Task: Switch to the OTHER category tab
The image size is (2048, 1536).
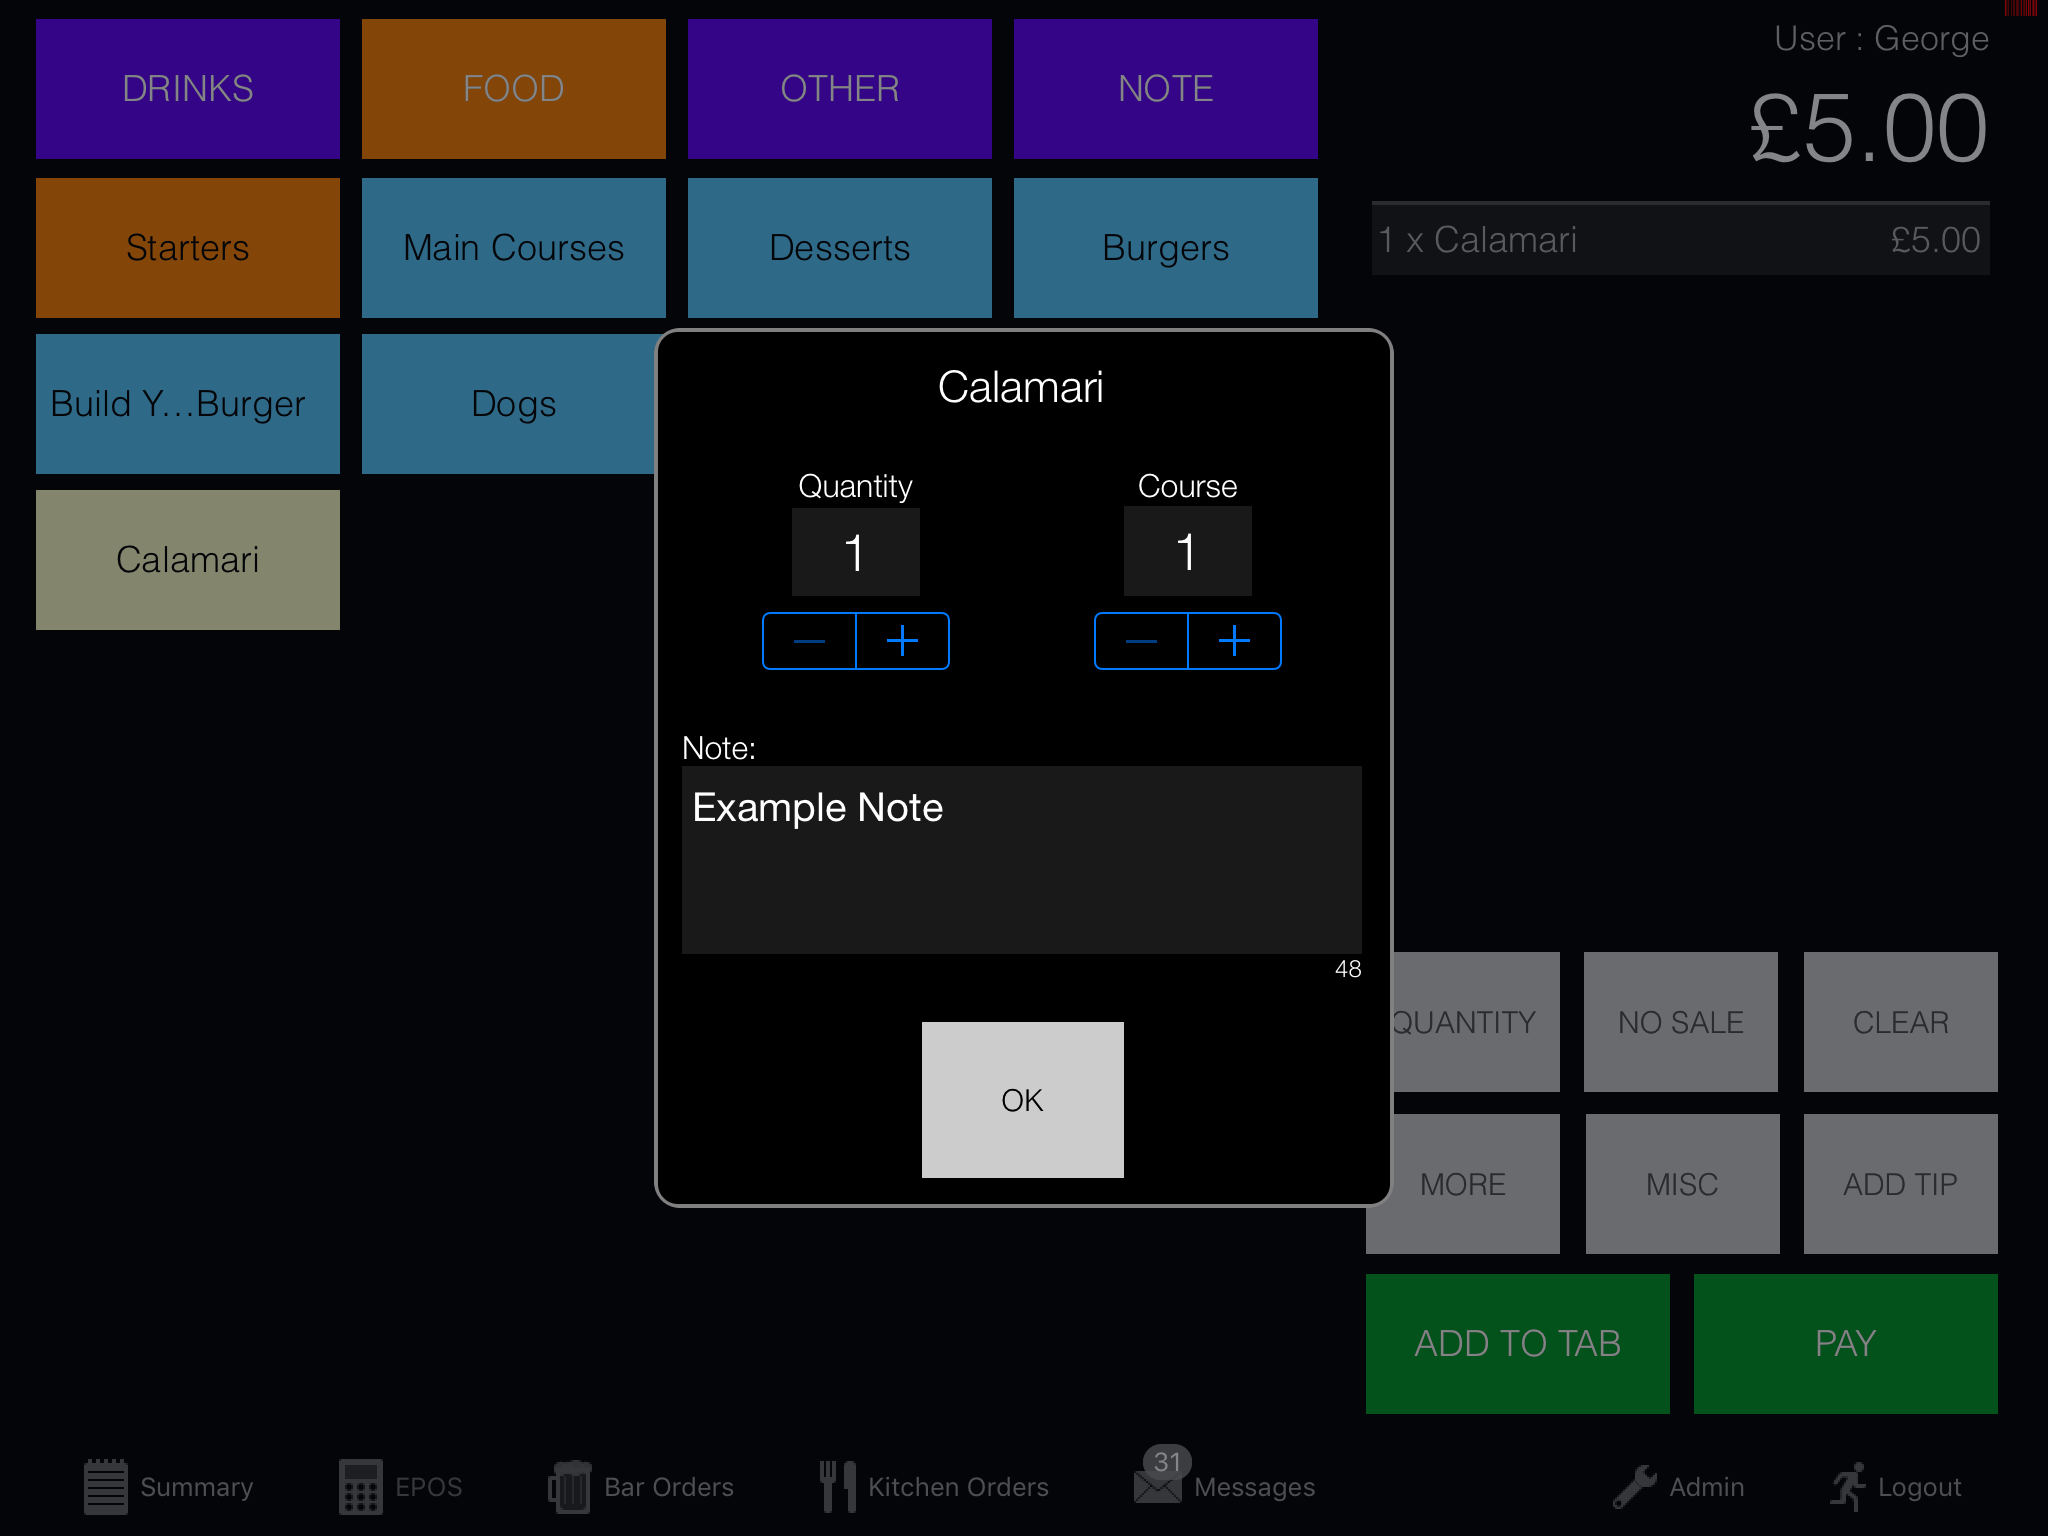Action: pyautogui.click(x=839, y=89)
